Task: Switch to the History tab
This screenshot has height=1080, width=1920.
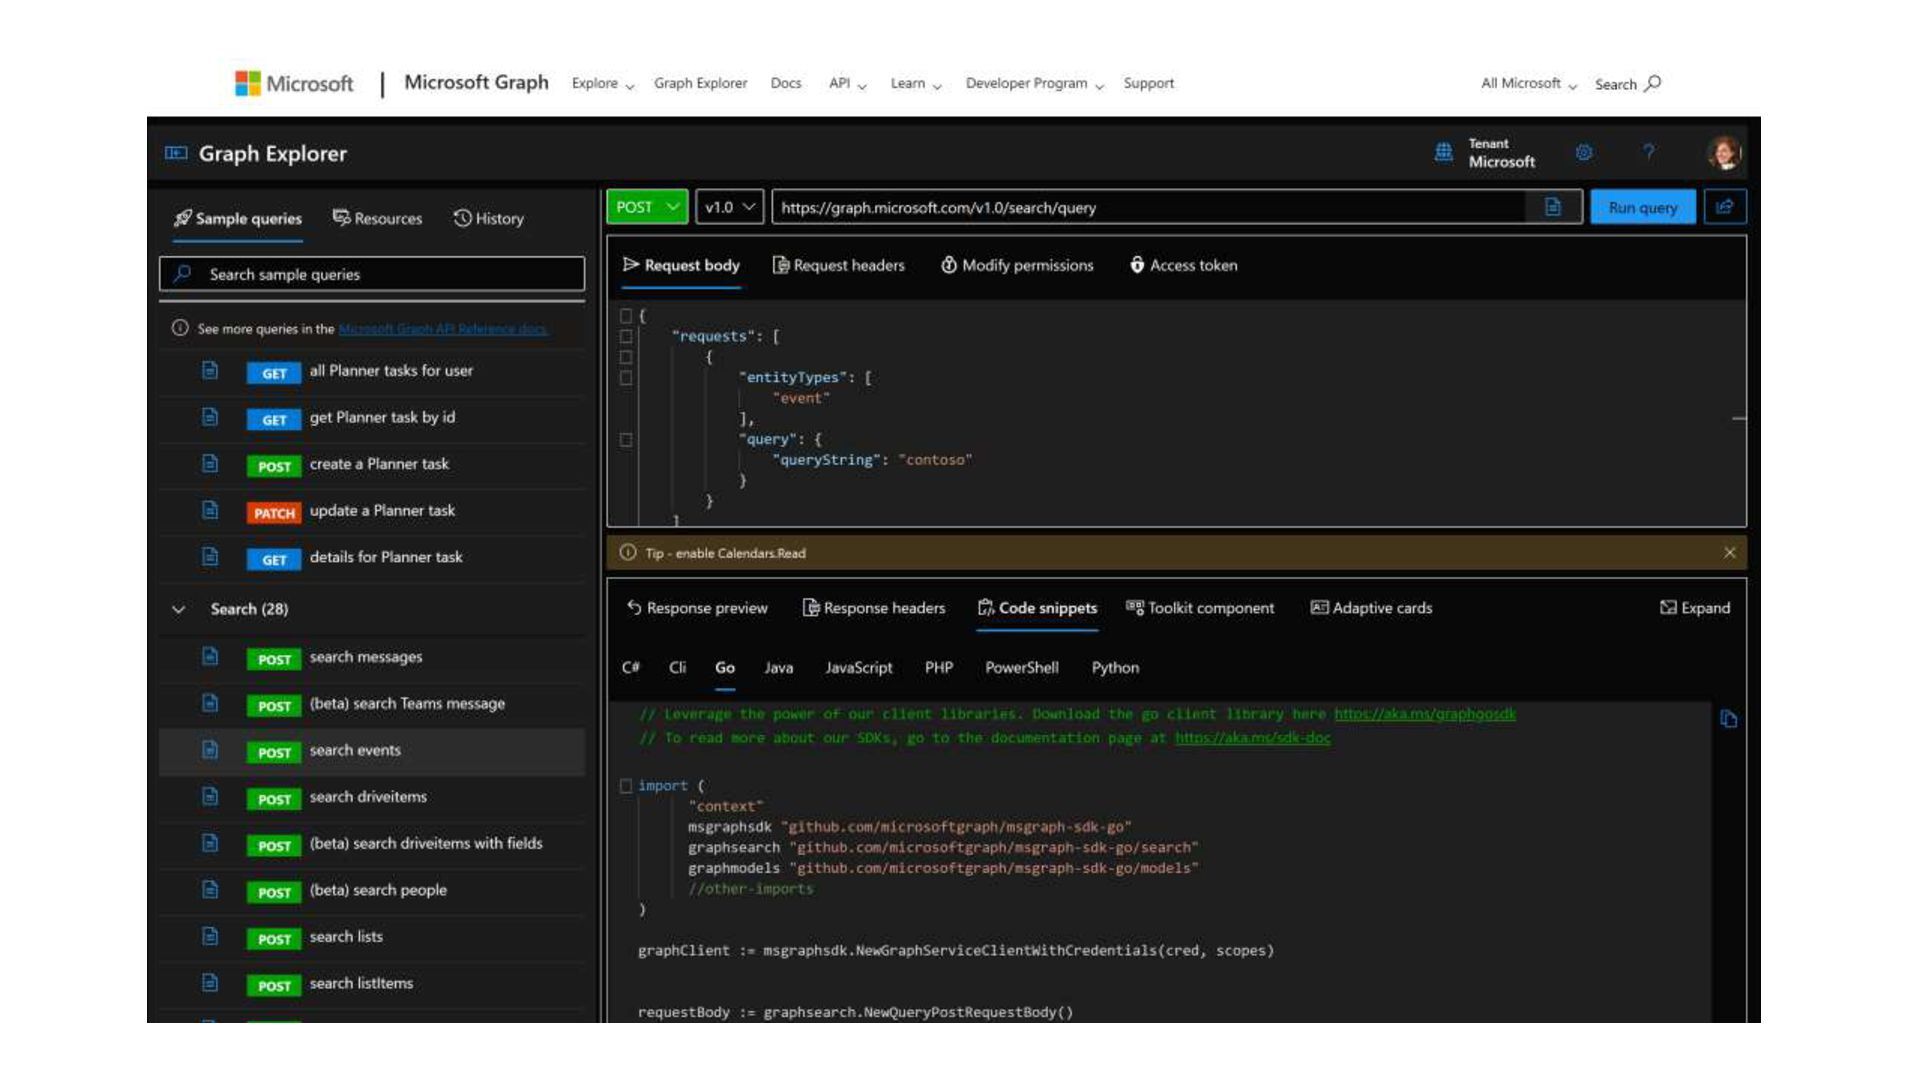Action: (488, 218)
